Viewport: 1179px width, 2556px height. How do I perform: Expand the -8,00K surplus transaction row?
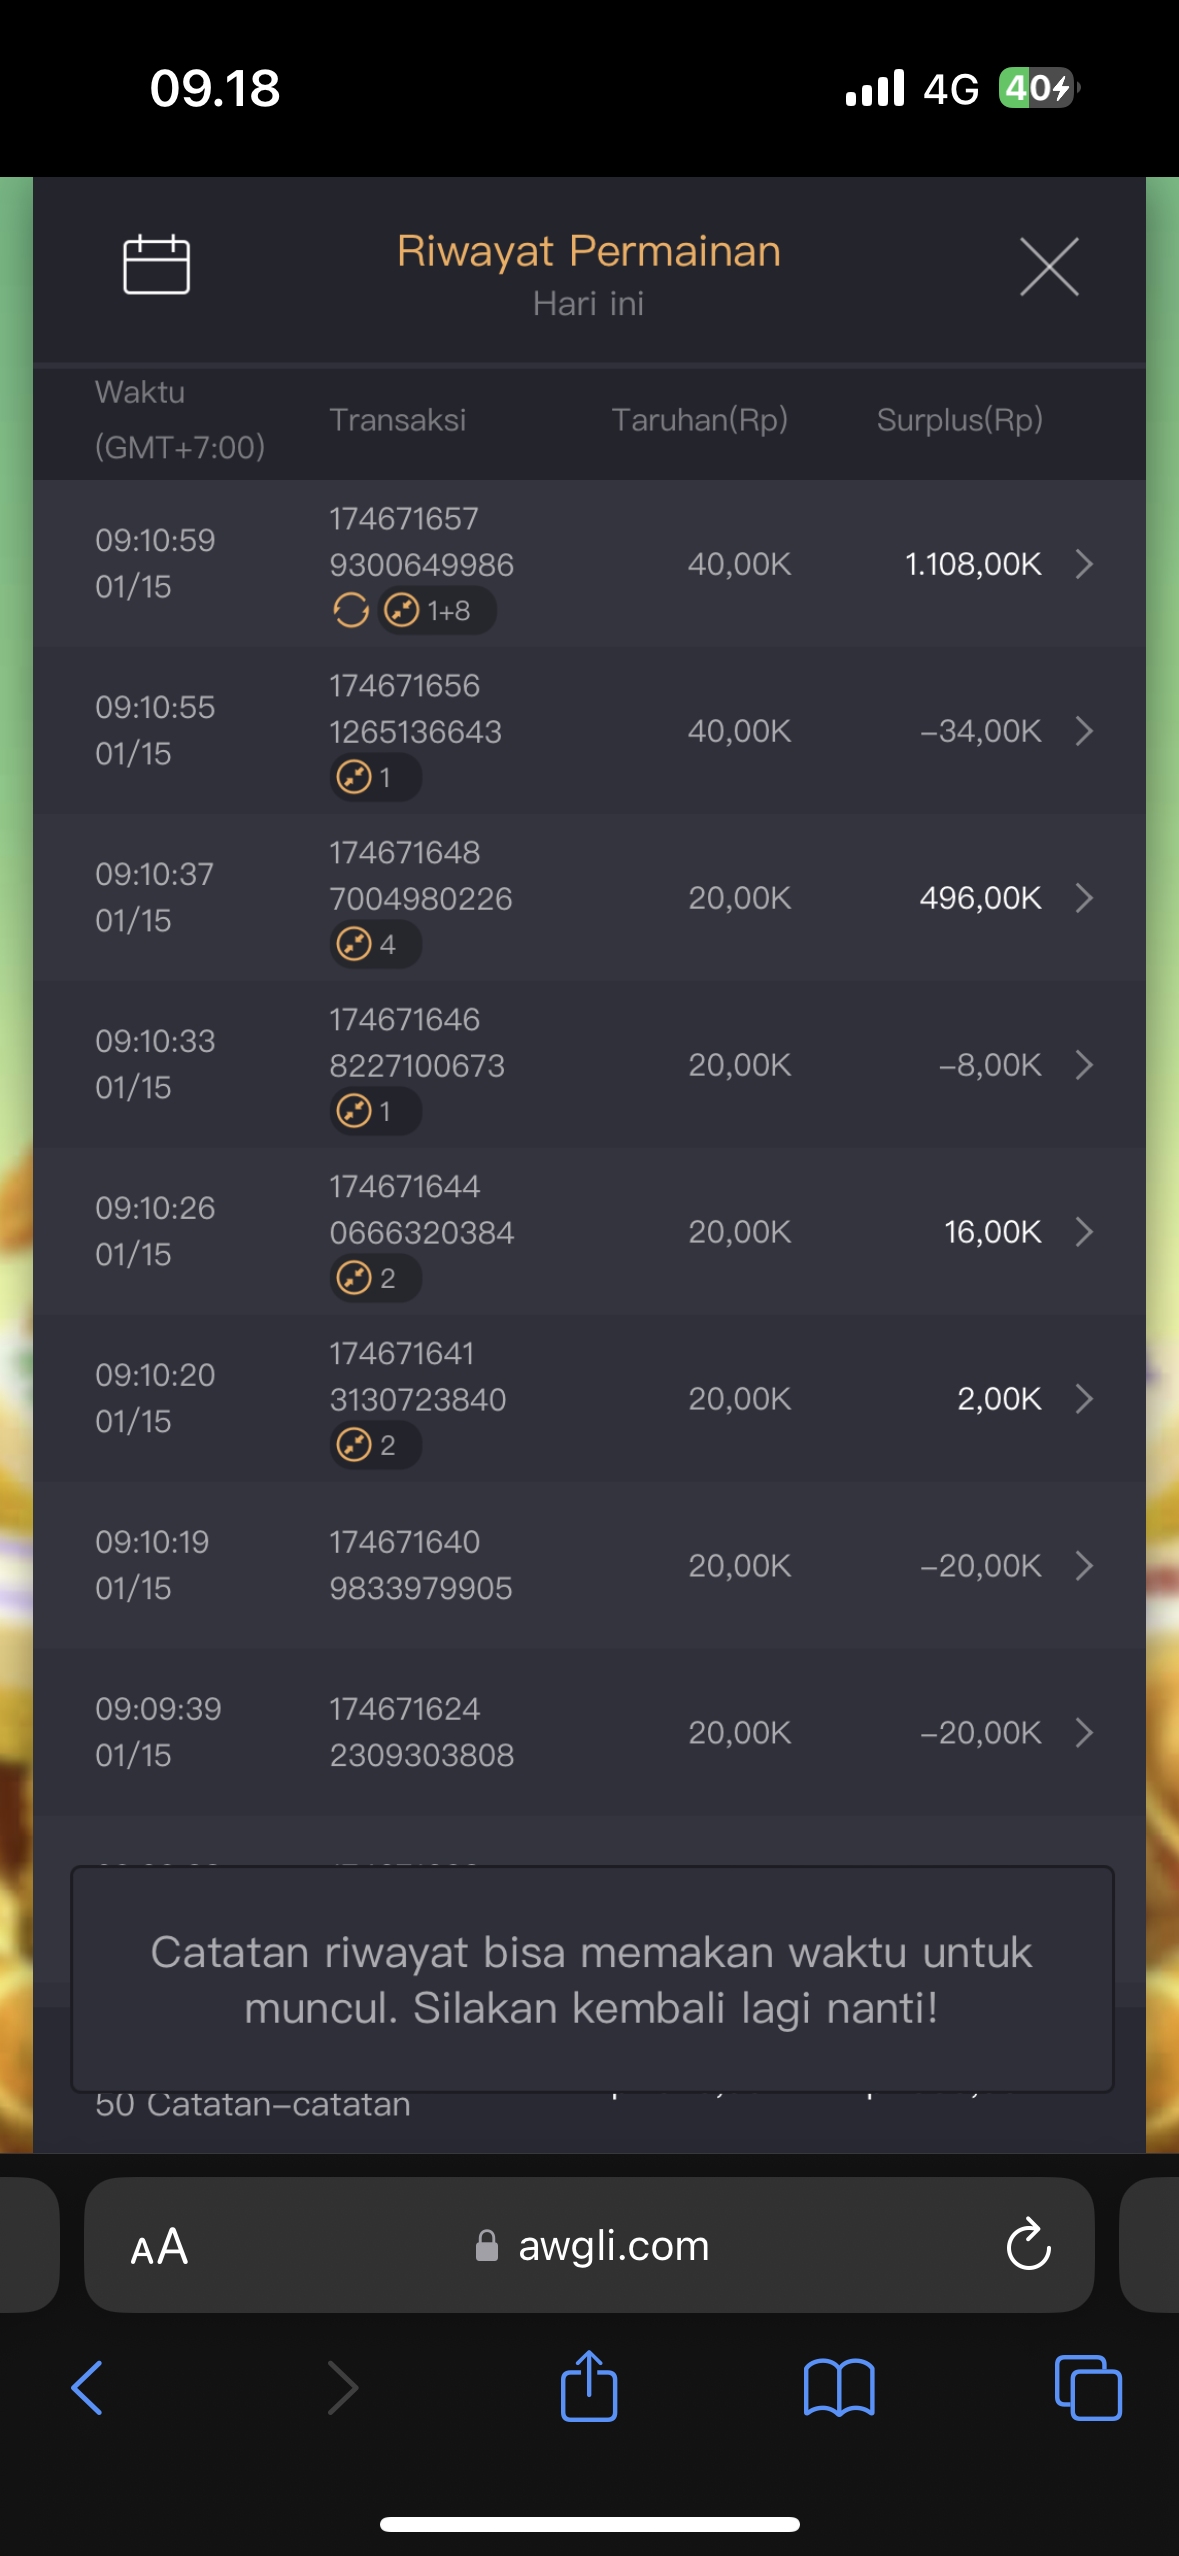coord(1084,1066)
